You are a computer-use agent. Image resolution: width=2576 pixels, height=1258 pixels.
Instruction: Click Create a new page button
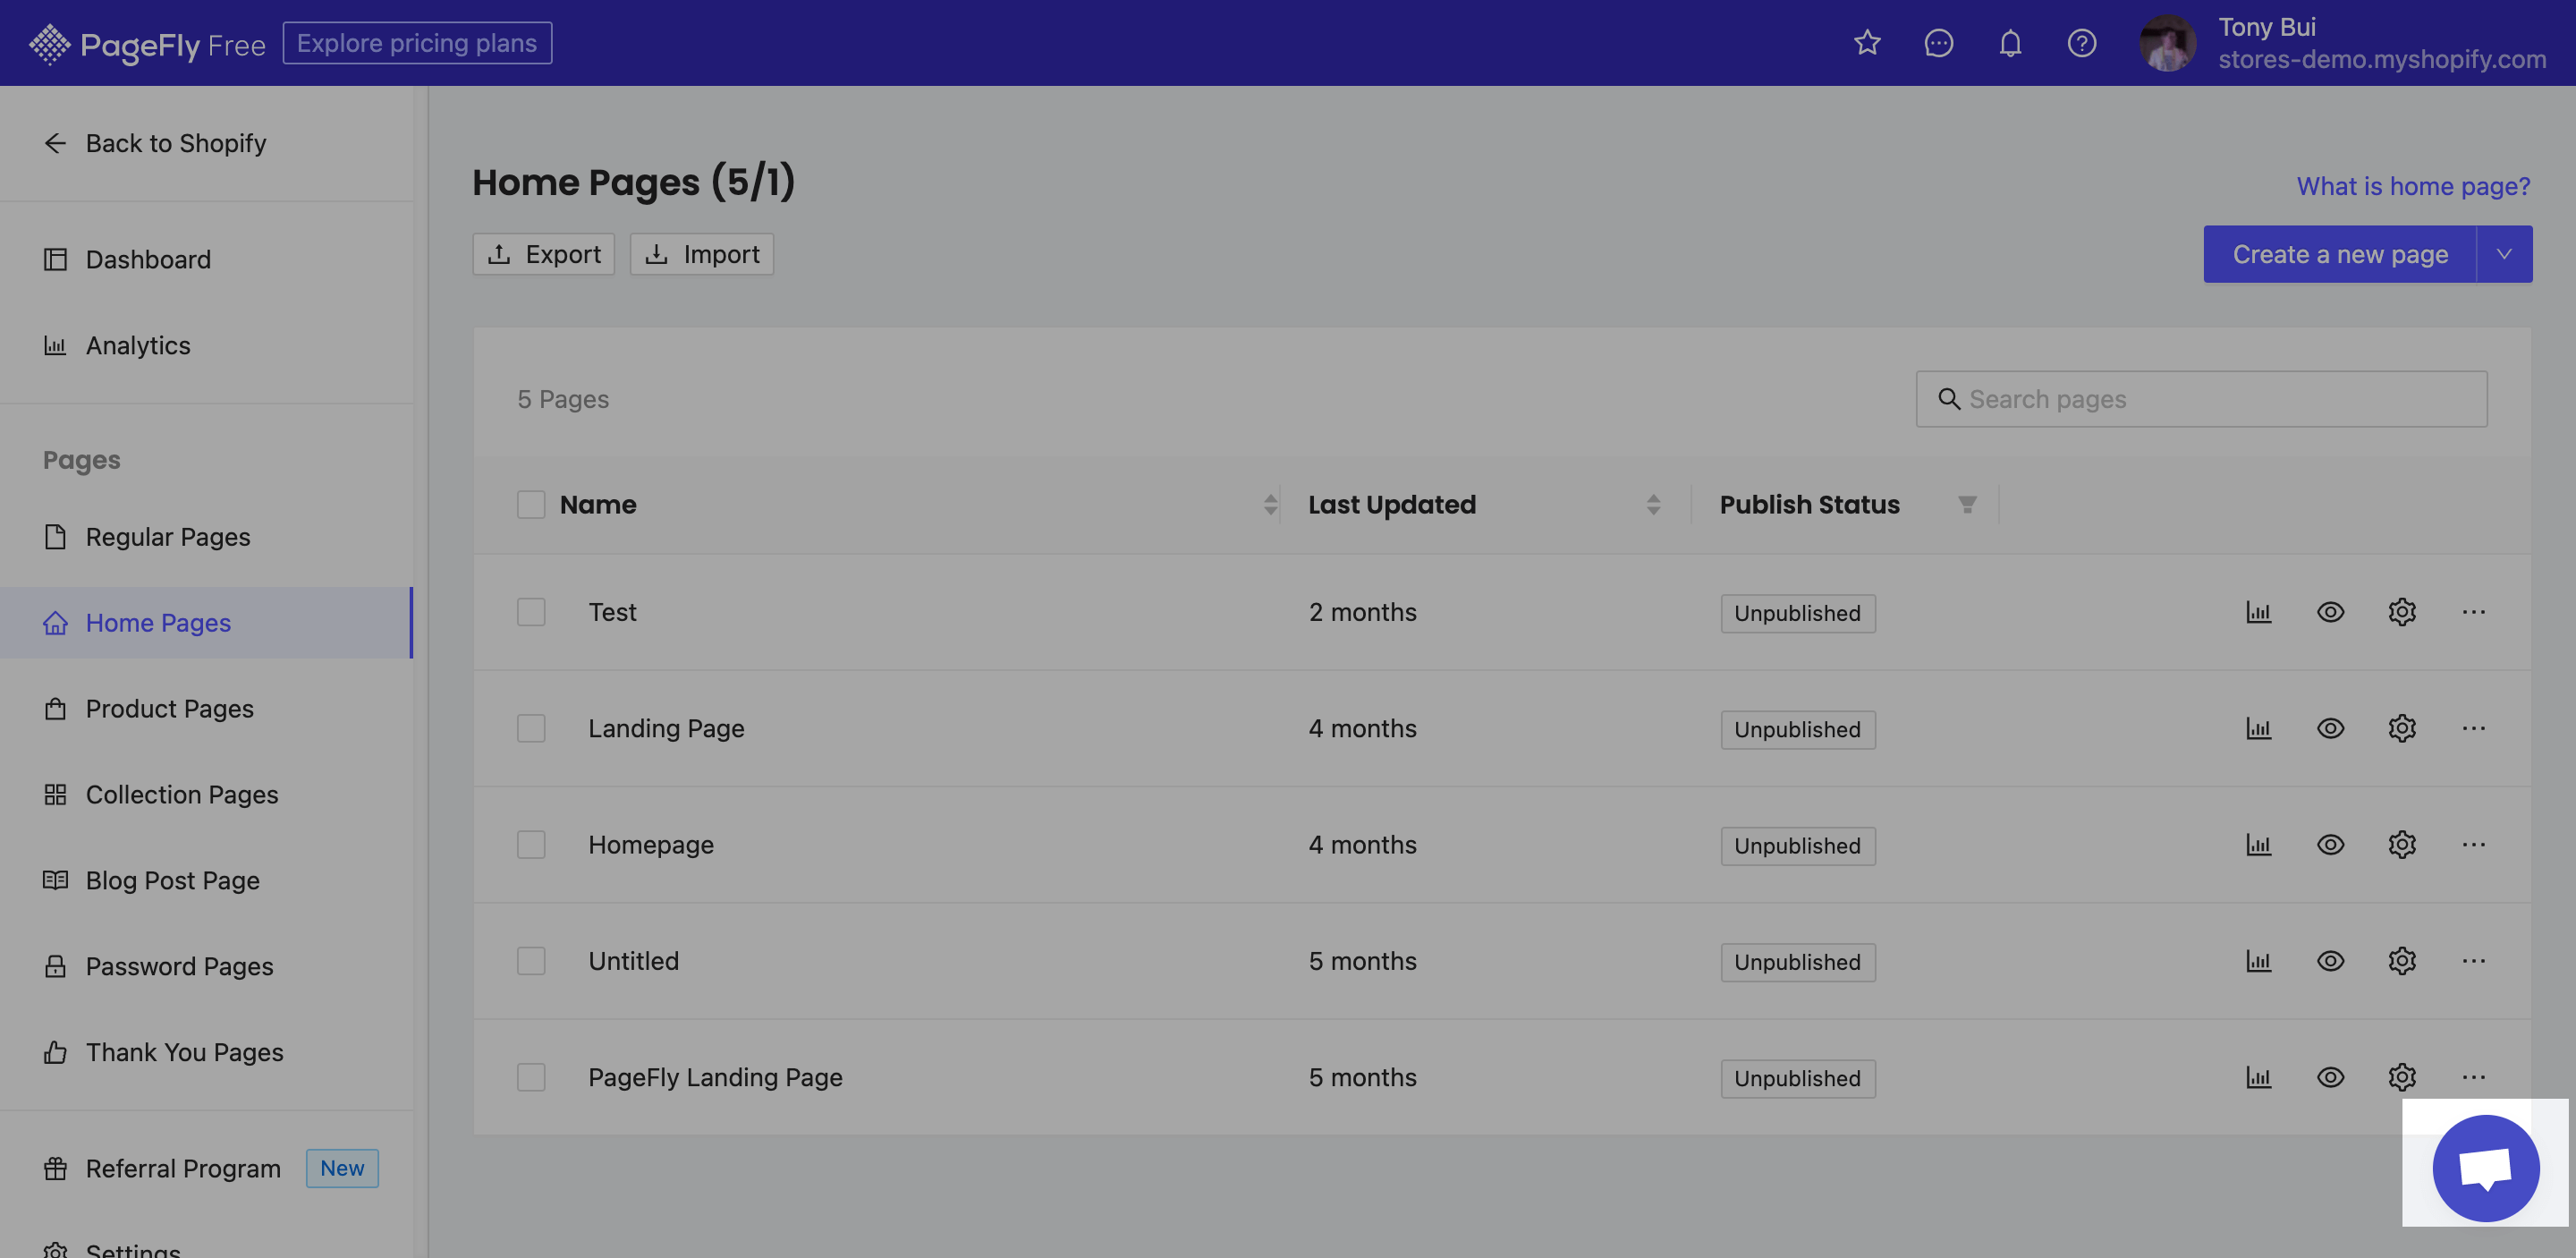2340,254
